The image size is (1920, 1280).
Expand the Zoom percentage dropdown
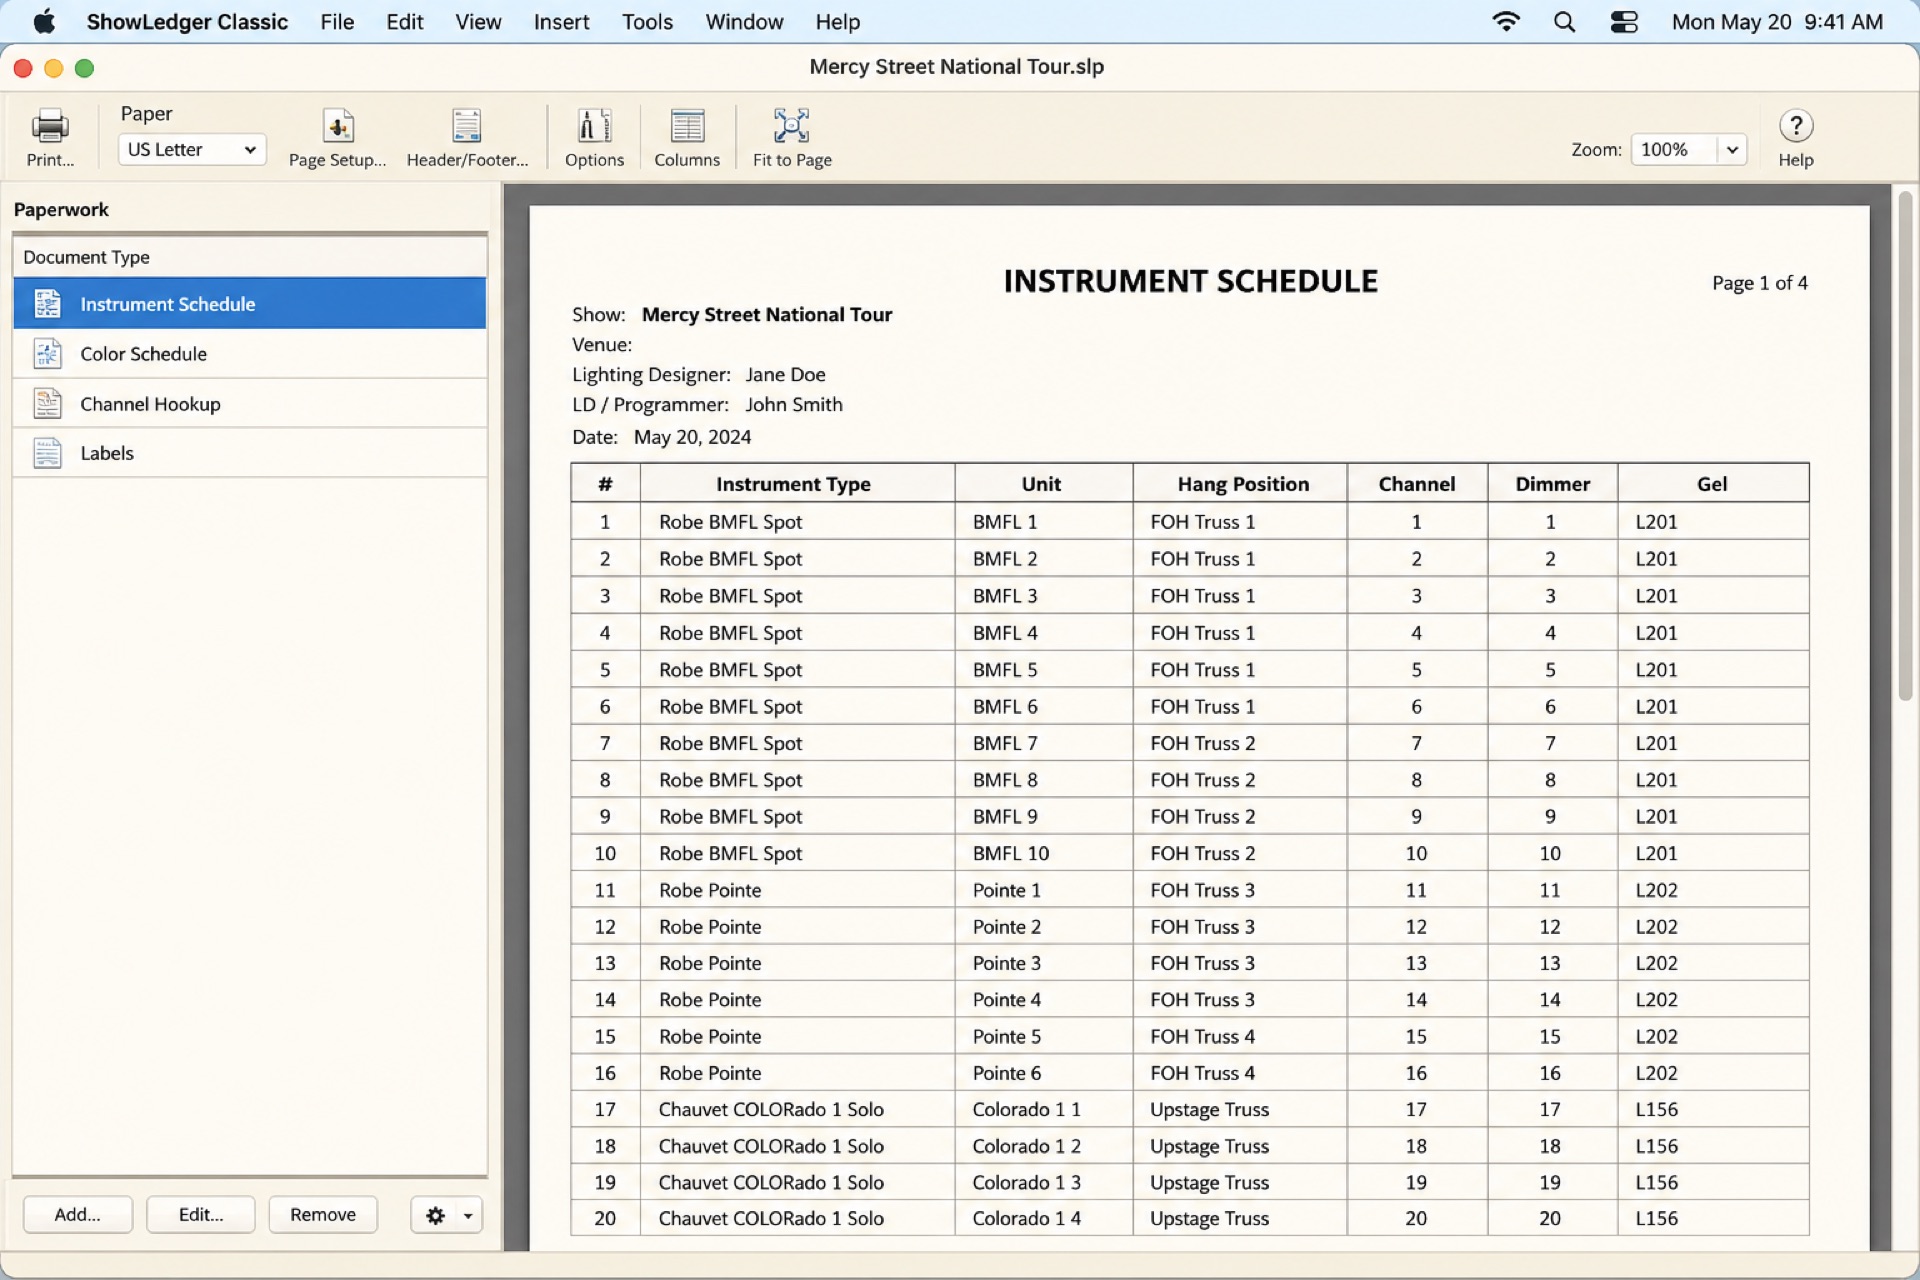click(1732, 150)
